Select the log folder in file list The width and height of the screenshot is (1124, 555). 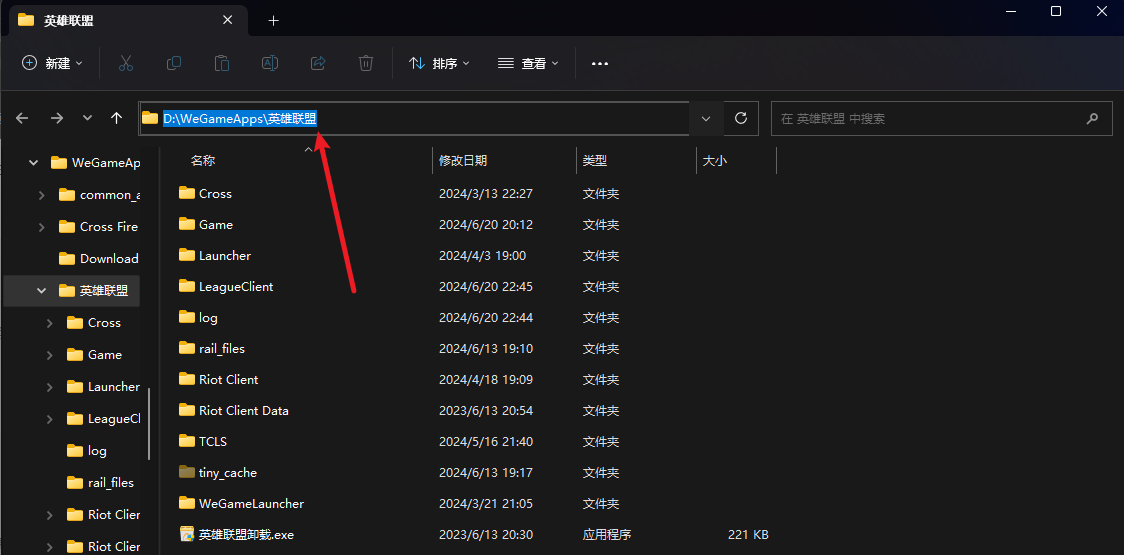208,318
